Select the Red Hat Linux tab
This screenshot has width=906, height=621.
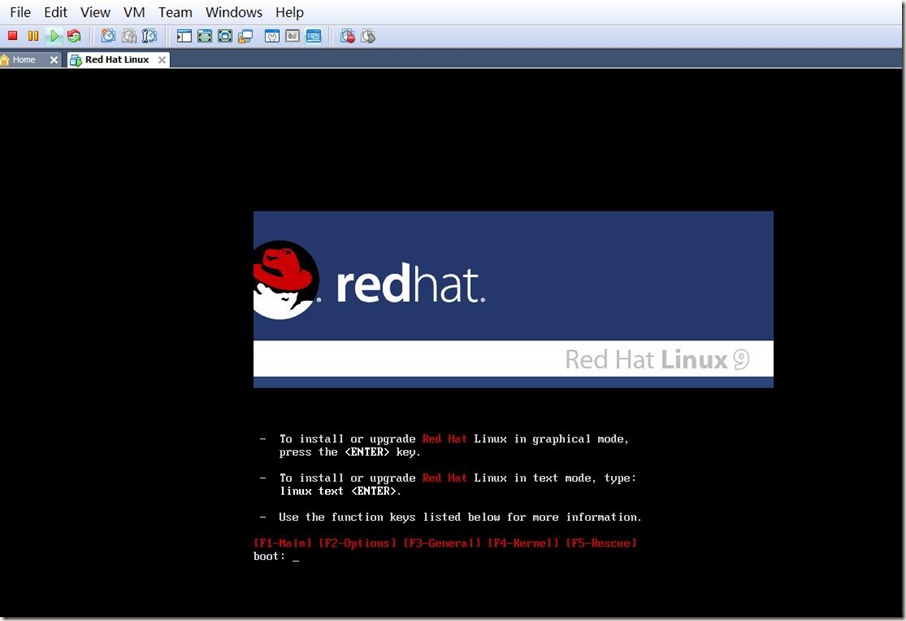(x=117, y=60)
